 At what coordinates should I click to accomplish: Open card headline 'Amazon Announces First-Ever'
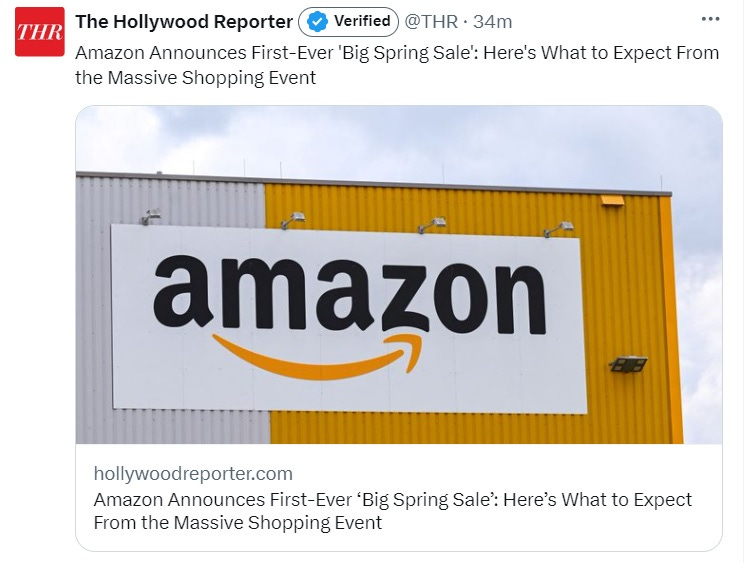tap(223, 500)
